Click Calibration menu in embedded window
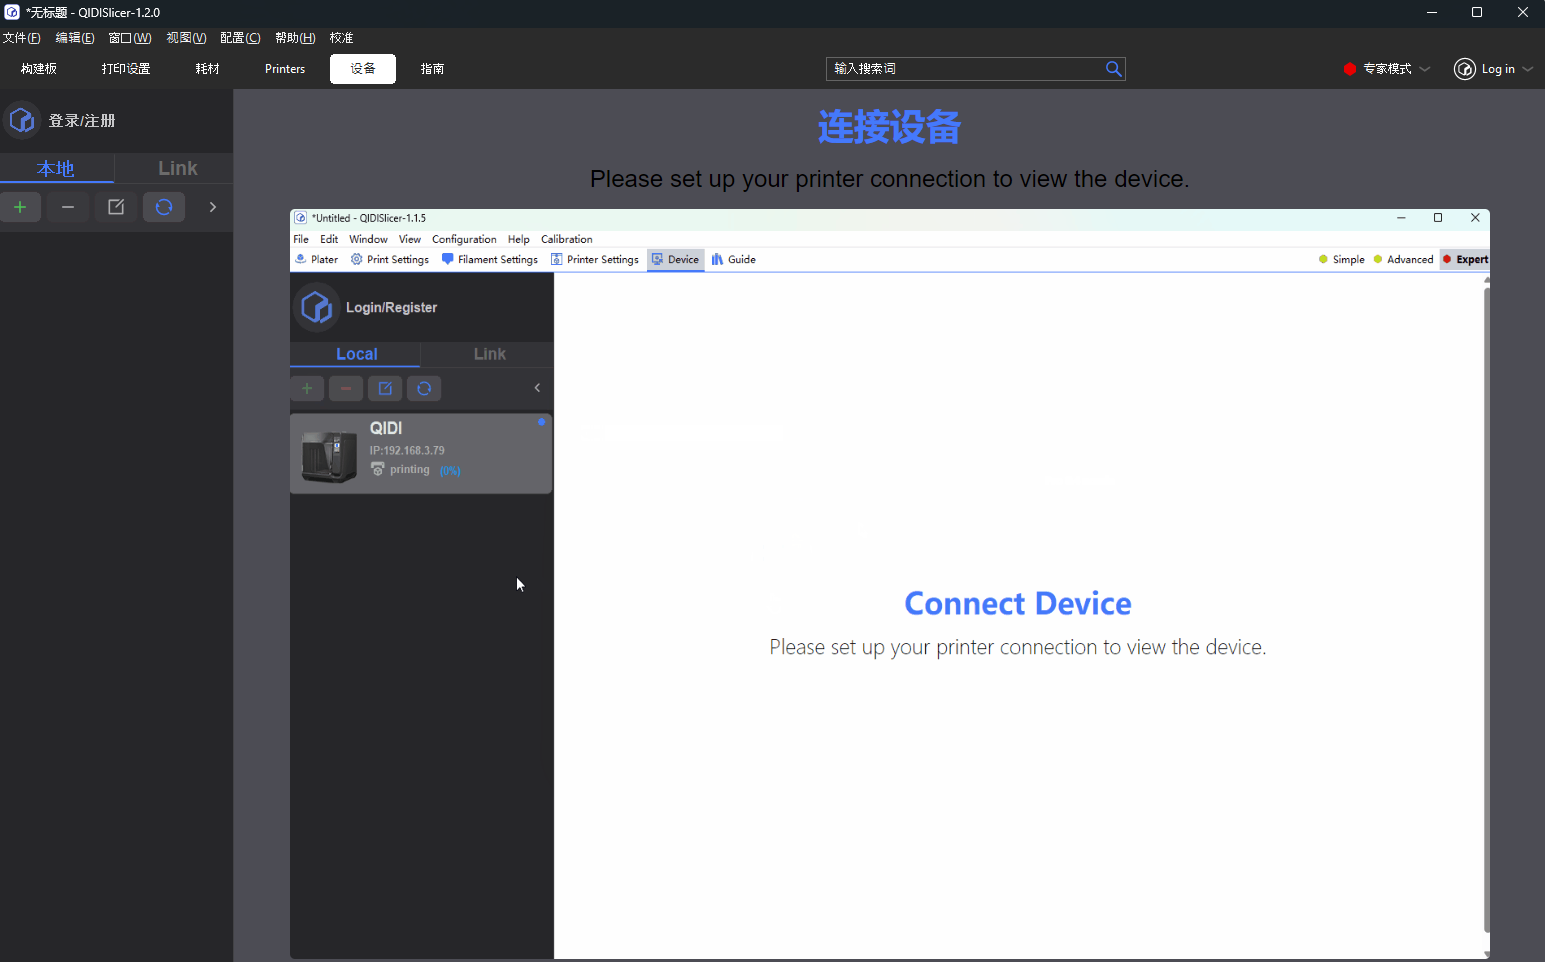1545x962 pixels. coord(567,239)
